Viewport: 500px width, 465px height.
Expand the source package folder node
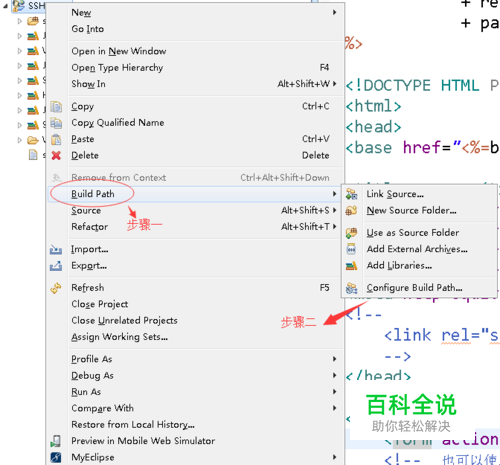(19, 21)
